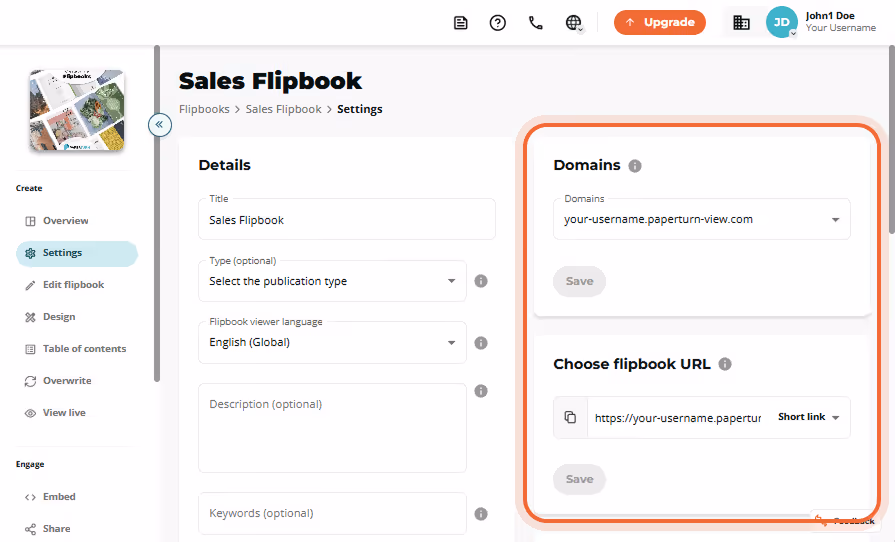895x542 pixels.
Task: Collapse the sidebar with double-chevron button
Action: coord(160,124)
